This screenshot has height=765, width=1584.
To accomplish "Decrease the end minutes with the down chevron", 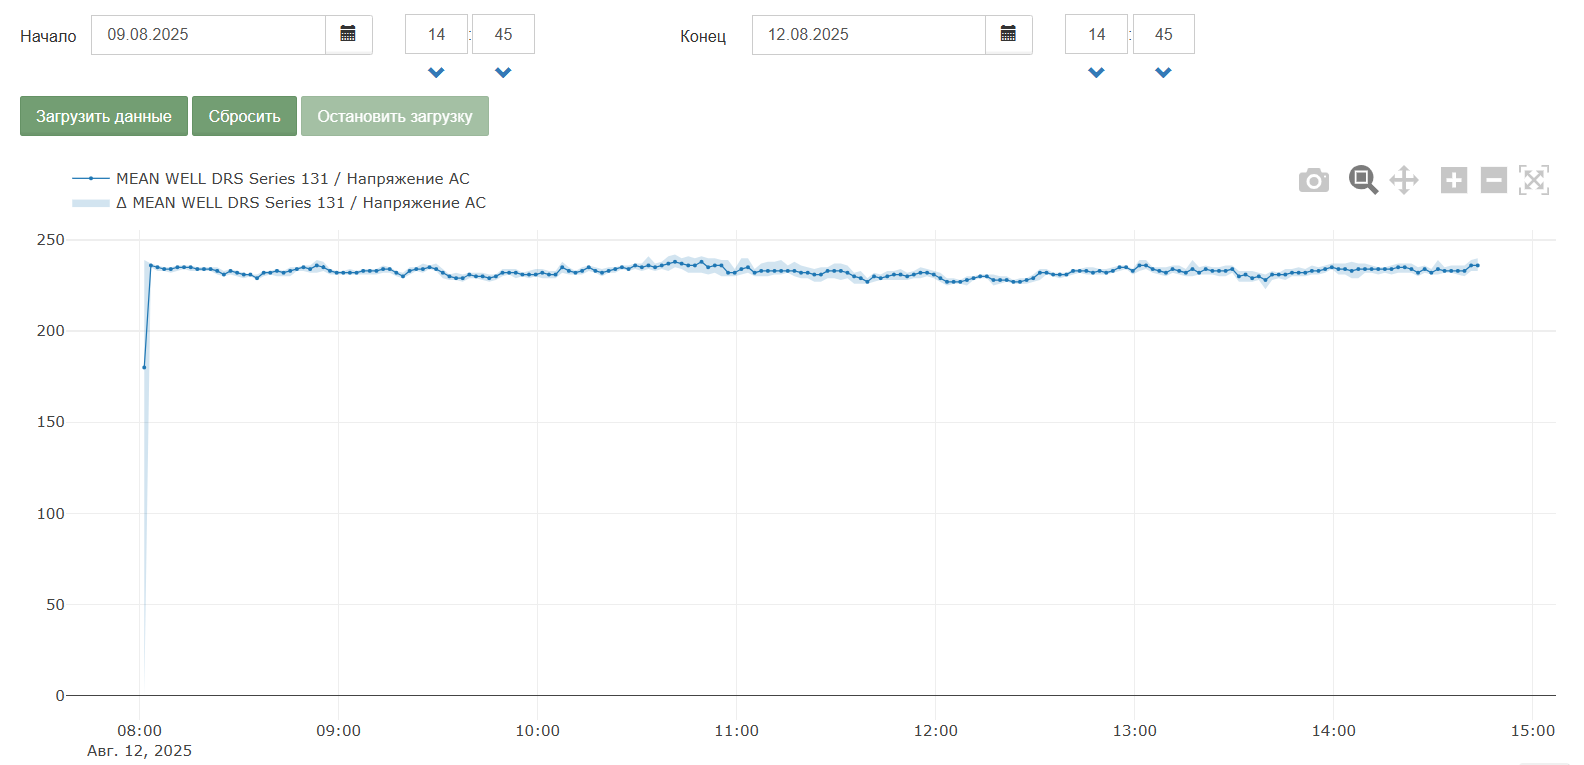I will (1163, 73).
